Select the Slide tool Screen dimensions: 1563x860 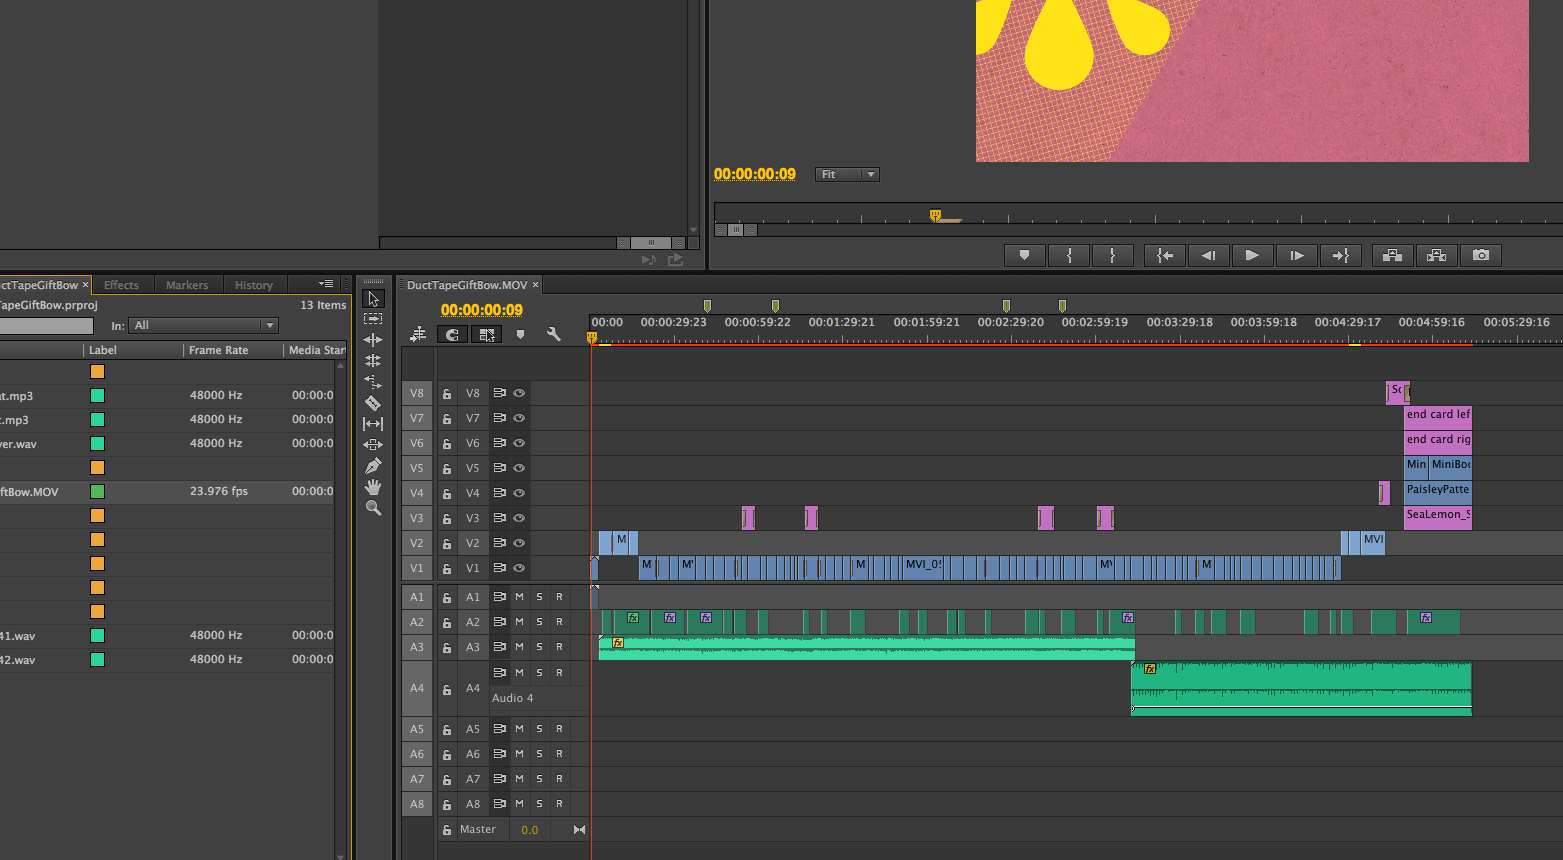click(x=373, y=445)
